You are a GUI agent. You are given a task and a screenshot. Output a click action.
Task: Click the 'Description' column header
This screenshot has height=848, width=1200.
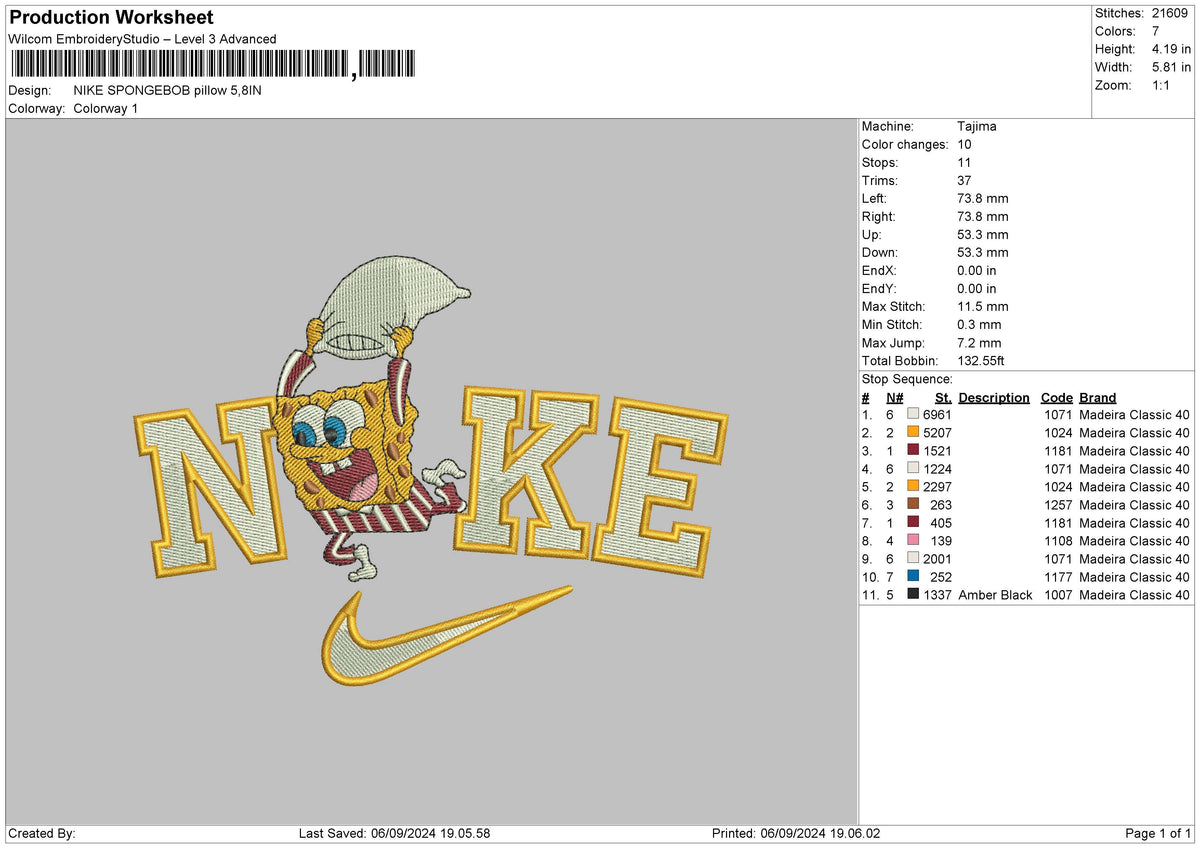tap(994, 398)
